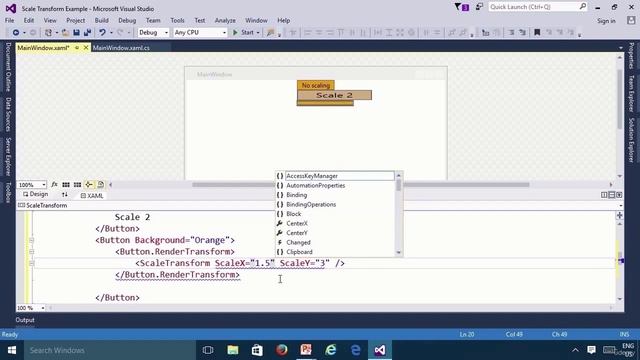This screenshot has height=360, width=640.
Task: Click IntelliSense list scroll down arrow
Action: [398, 253]
